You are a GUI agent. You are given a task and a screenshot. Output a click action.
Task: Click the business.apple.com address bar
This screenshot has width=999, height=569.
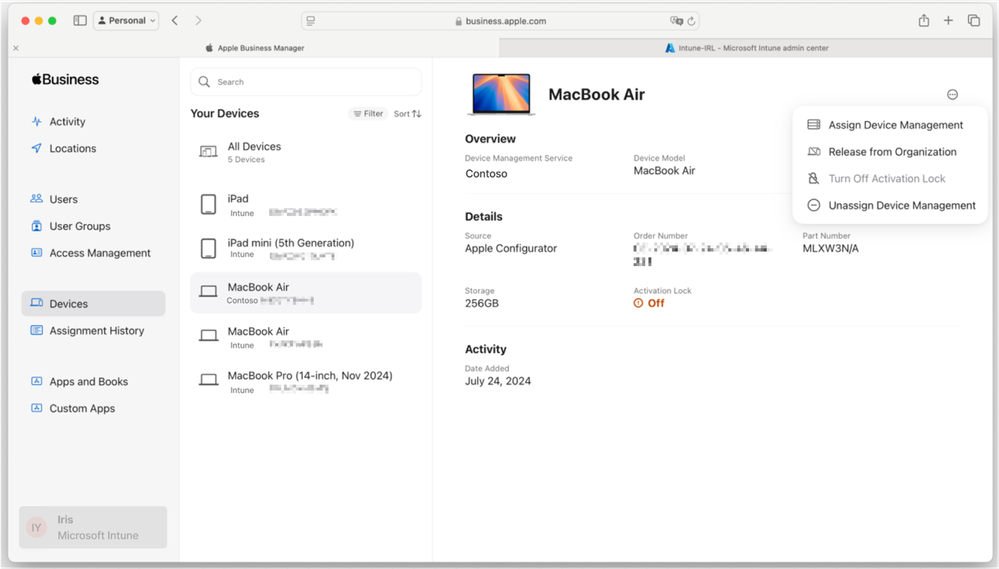point(500,21)
